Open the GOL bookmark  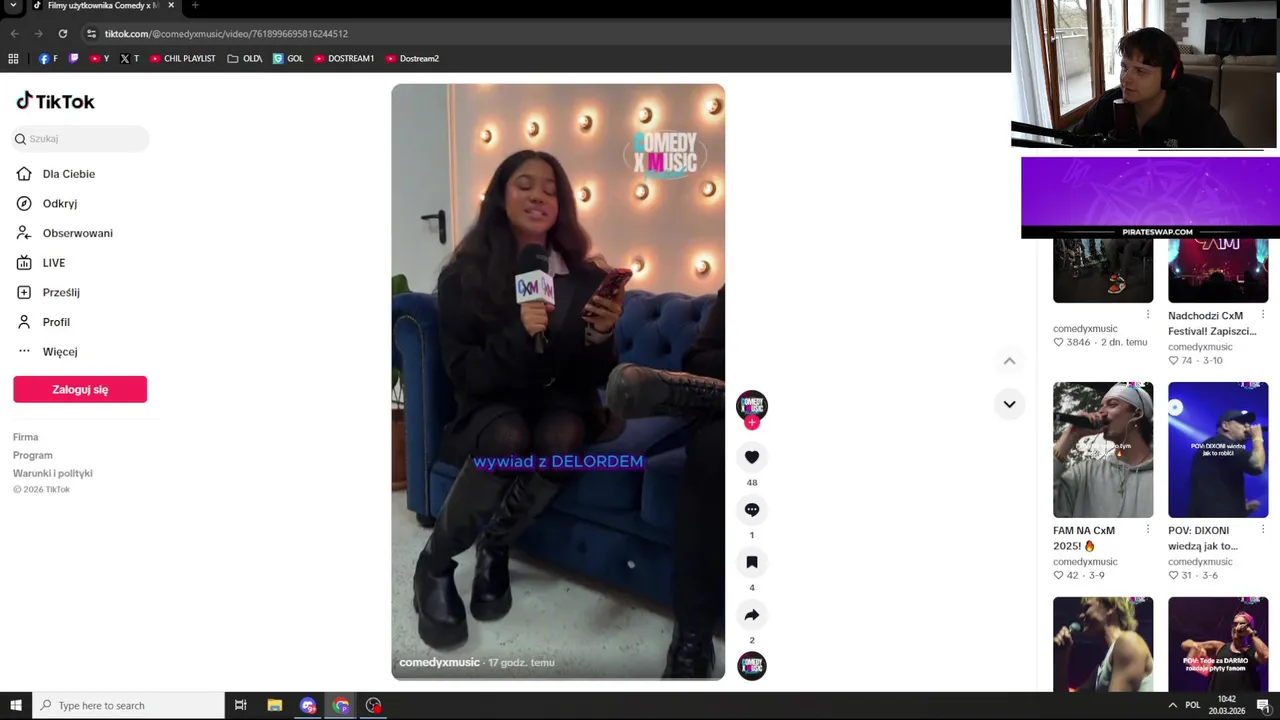coord(288,59)
